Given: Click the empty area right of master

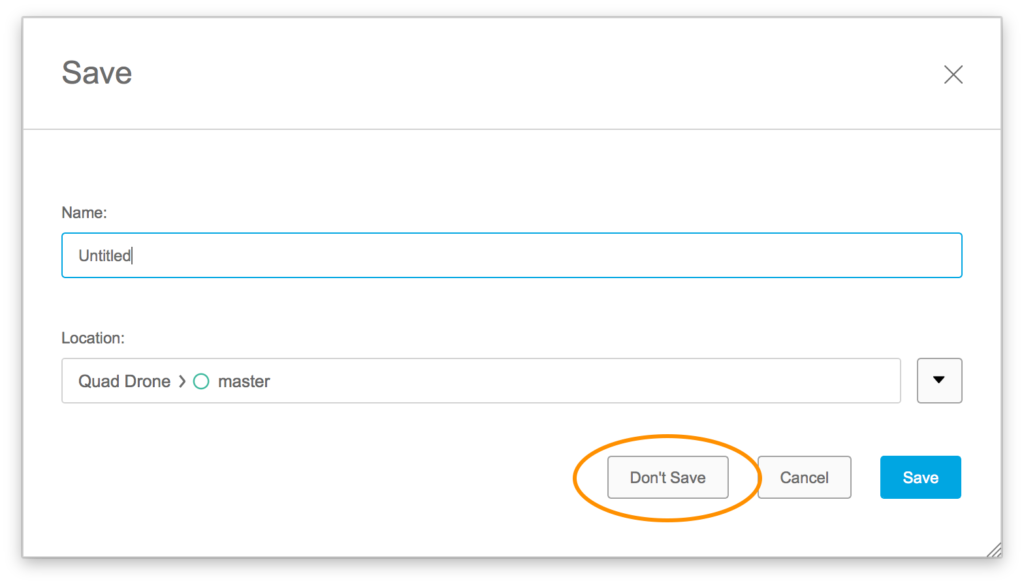Looking at the screenshot, I should 600,381.
